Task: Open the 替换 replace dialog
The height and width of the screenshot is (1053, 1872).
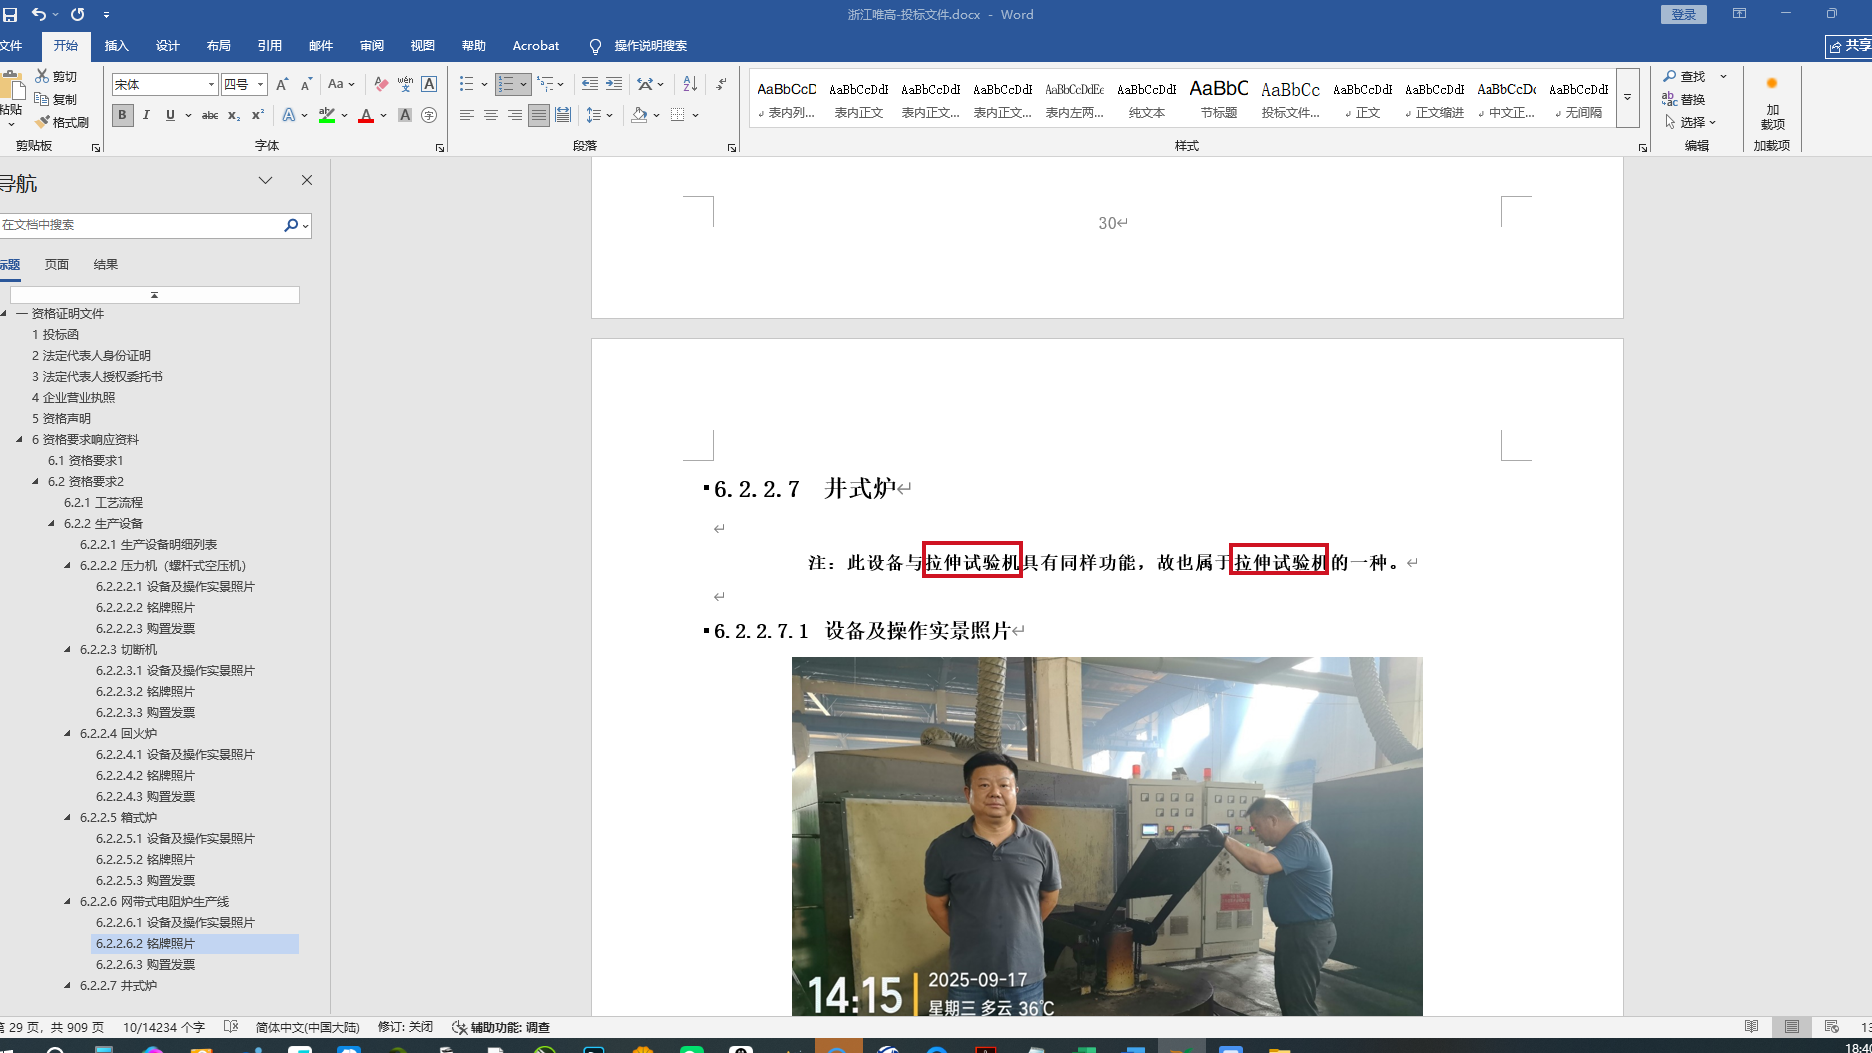Action: click(1684, 99)
